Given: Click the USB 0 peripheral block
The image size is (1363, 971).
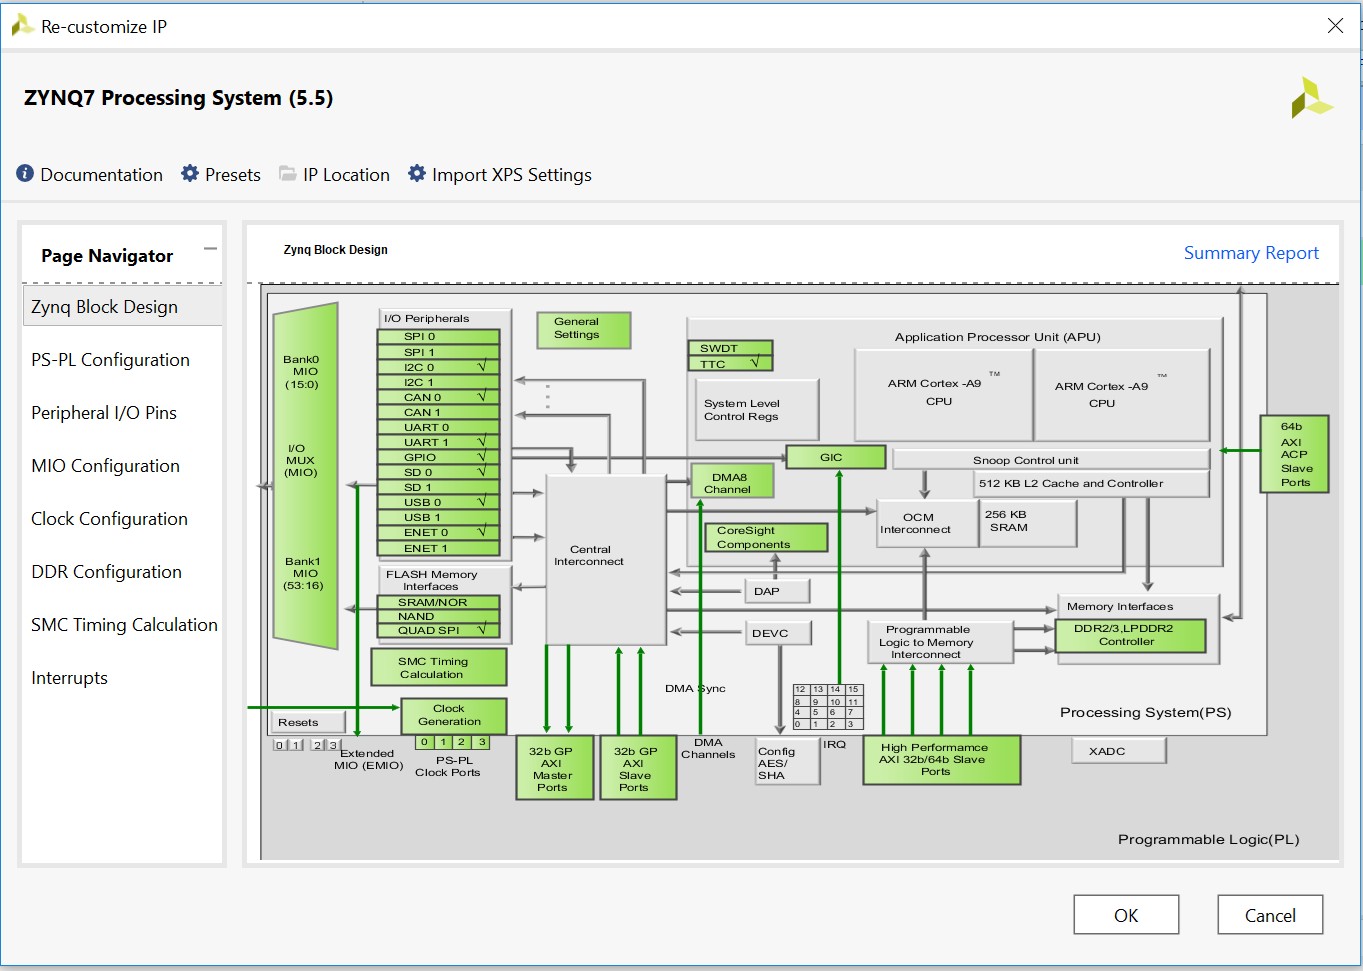Looking at the screenshot, I should click(x=437, y=502).
